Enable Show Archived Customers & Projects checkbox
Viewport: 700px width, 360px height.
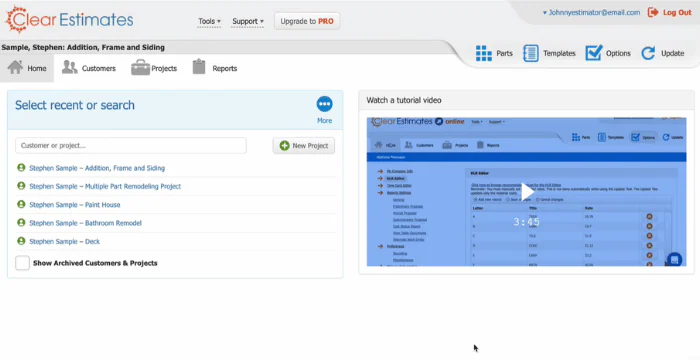[22, 263]
